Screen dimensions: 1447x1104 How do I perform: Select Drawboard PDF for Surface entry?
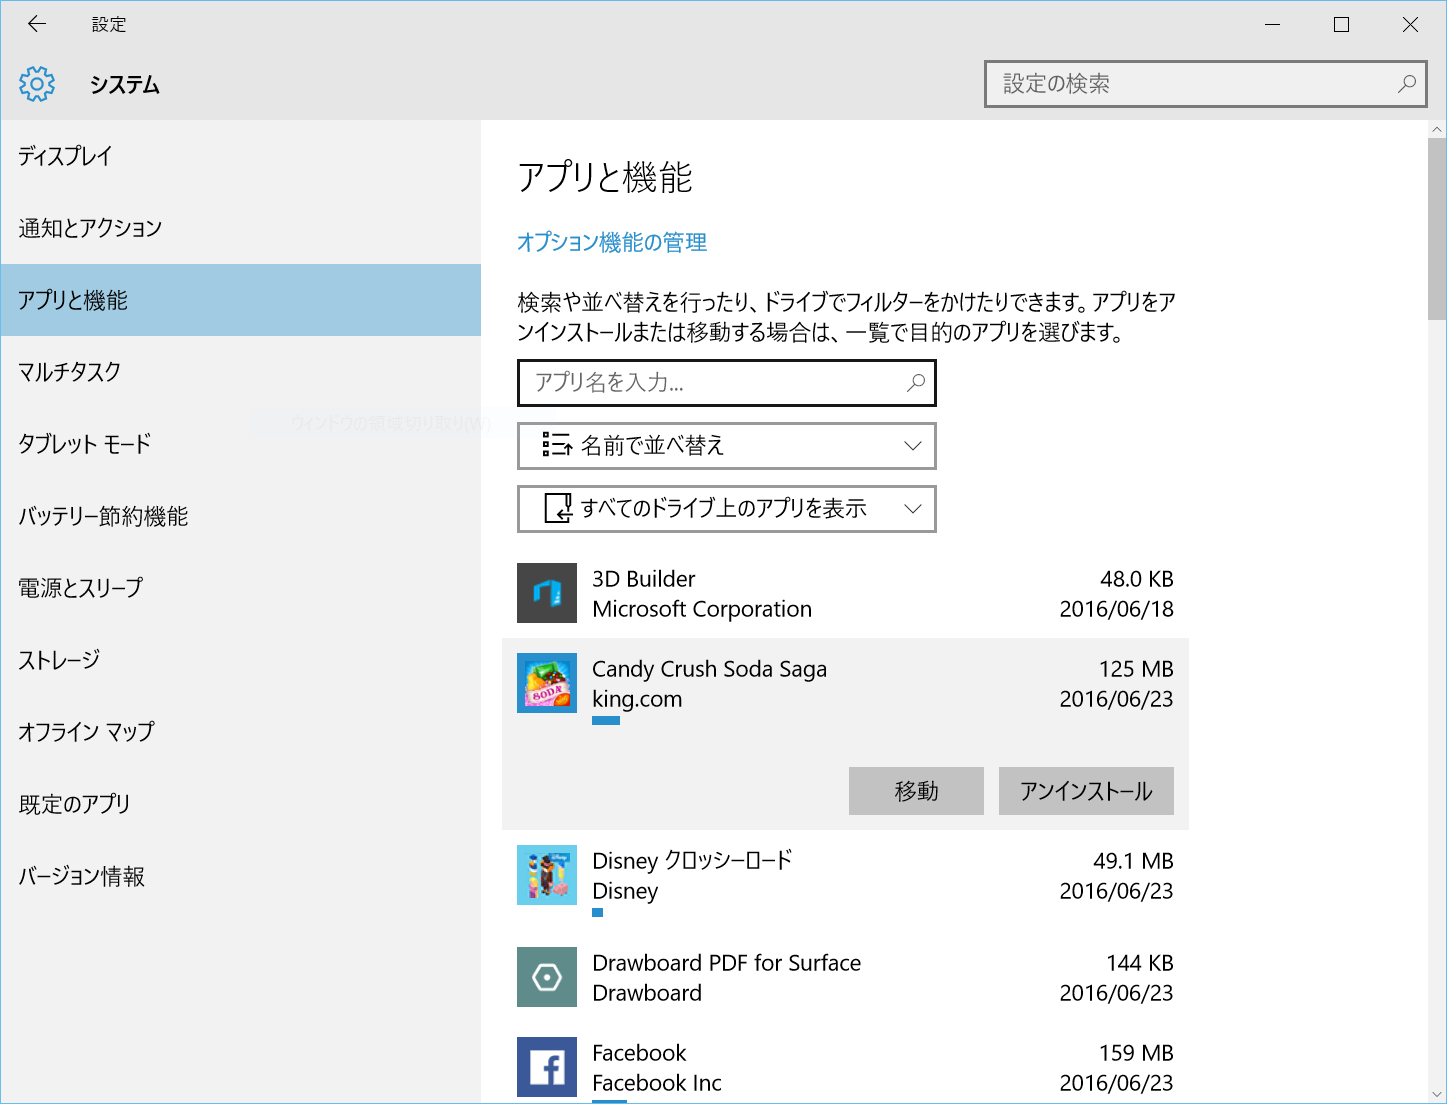[x=845, y=978]
